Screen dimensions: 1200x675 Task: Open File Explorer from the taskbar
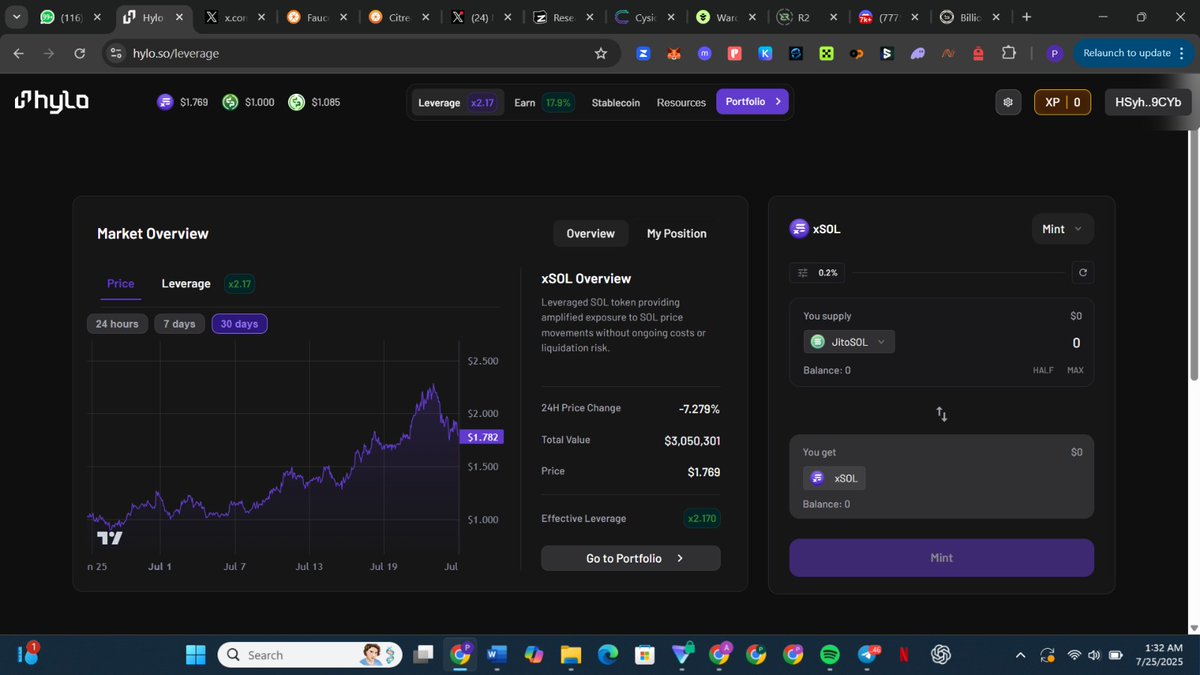point(570,655)
